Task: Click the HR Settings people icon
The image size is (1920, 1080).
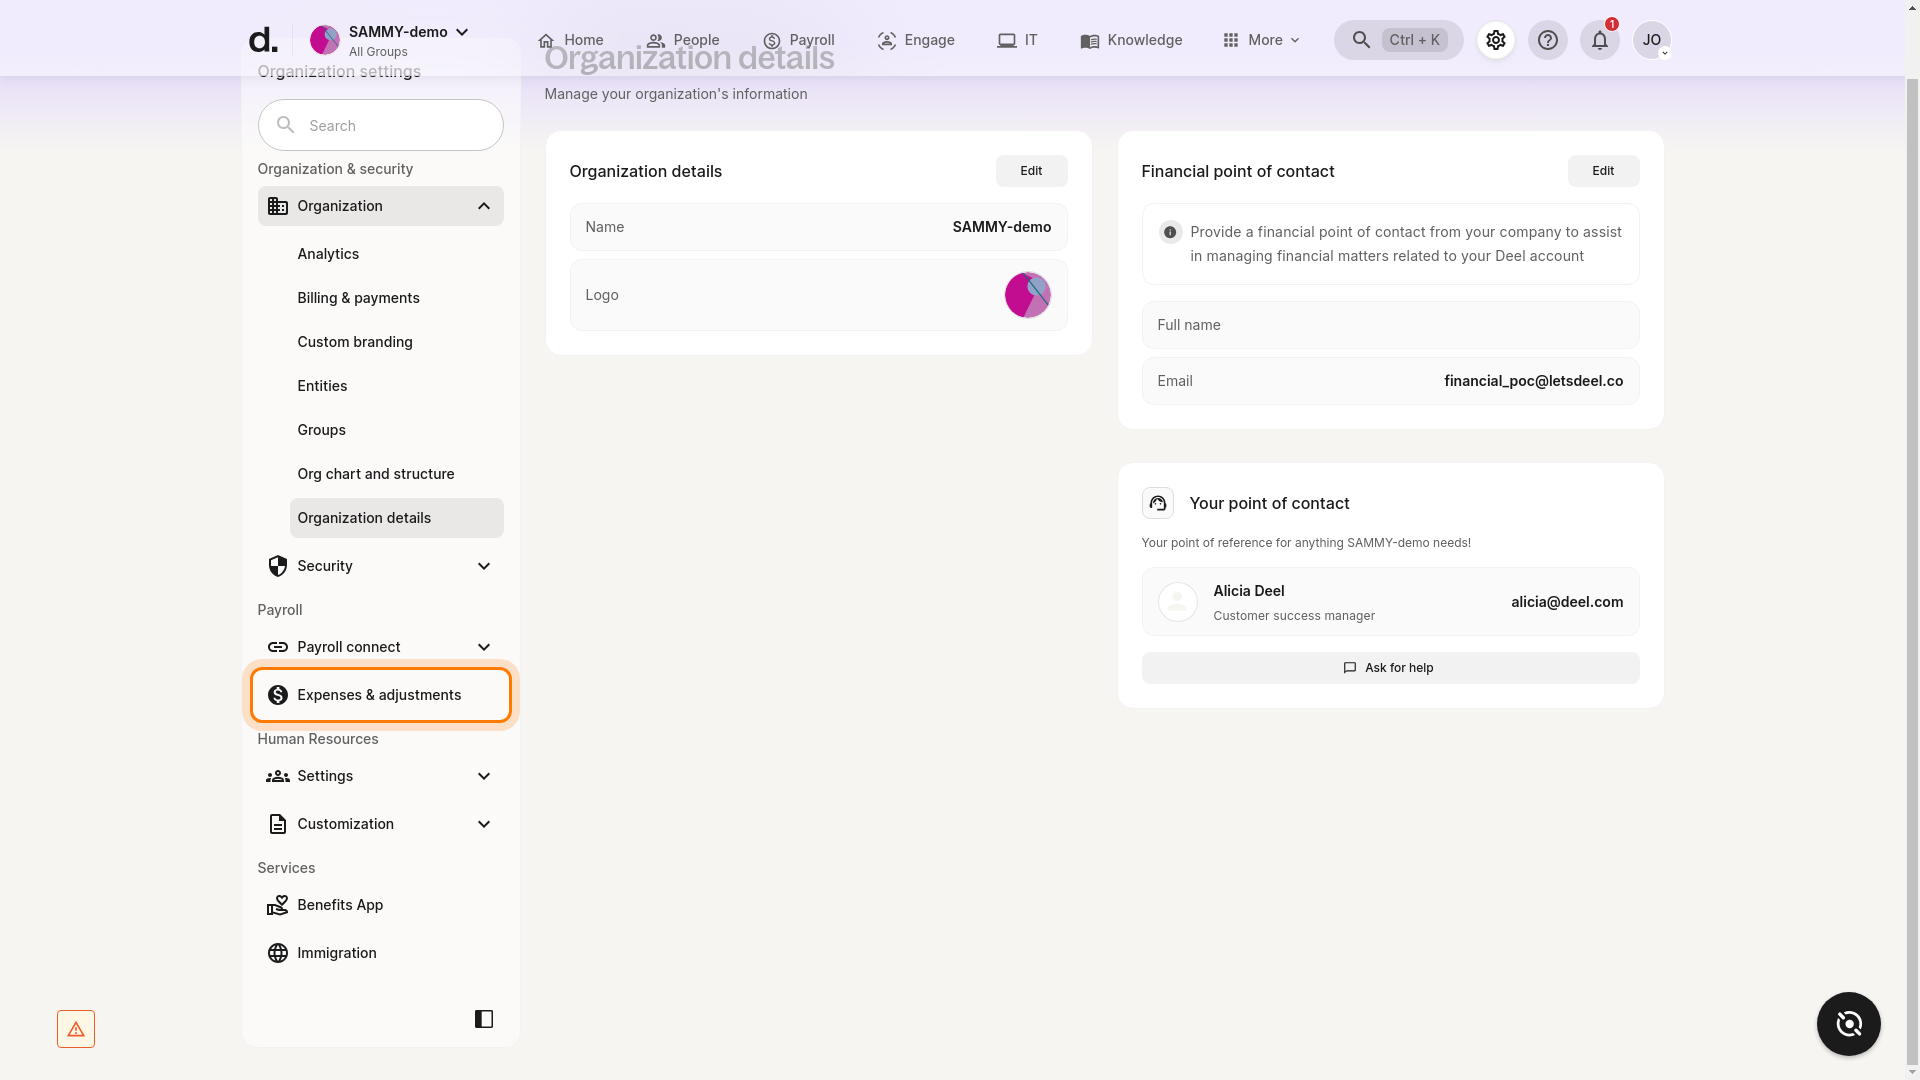Action: [277, 776]
